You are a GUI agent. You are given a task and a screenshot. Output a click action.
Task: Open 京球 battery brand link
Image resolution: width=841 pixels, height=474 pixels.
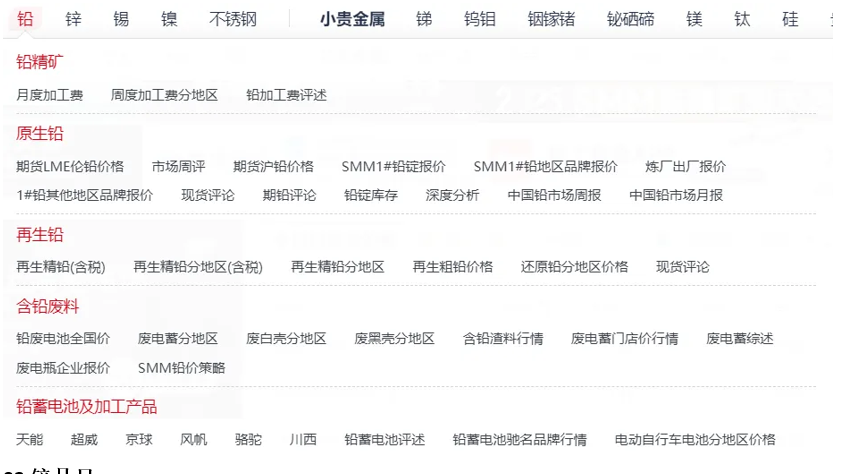pyautogui.click(x=139, y=440)
